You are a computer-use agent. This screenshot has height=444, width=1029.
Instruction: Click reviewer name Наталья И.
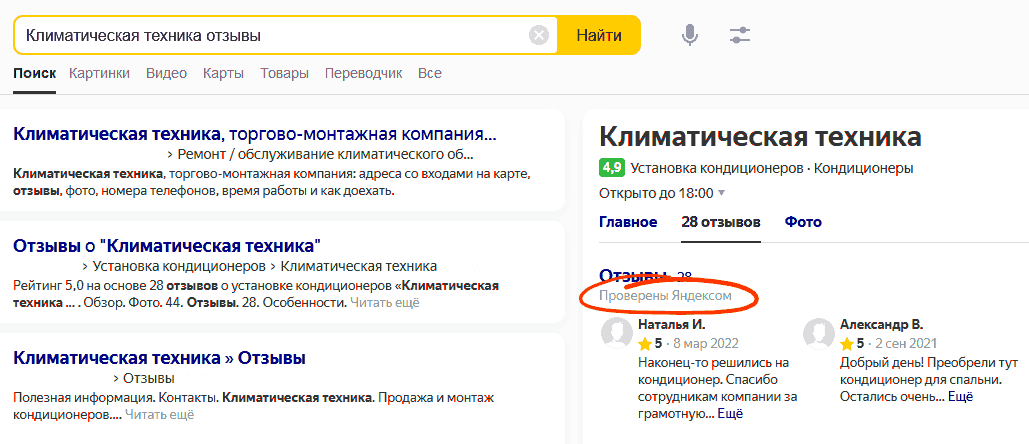(x=671, y=324)
